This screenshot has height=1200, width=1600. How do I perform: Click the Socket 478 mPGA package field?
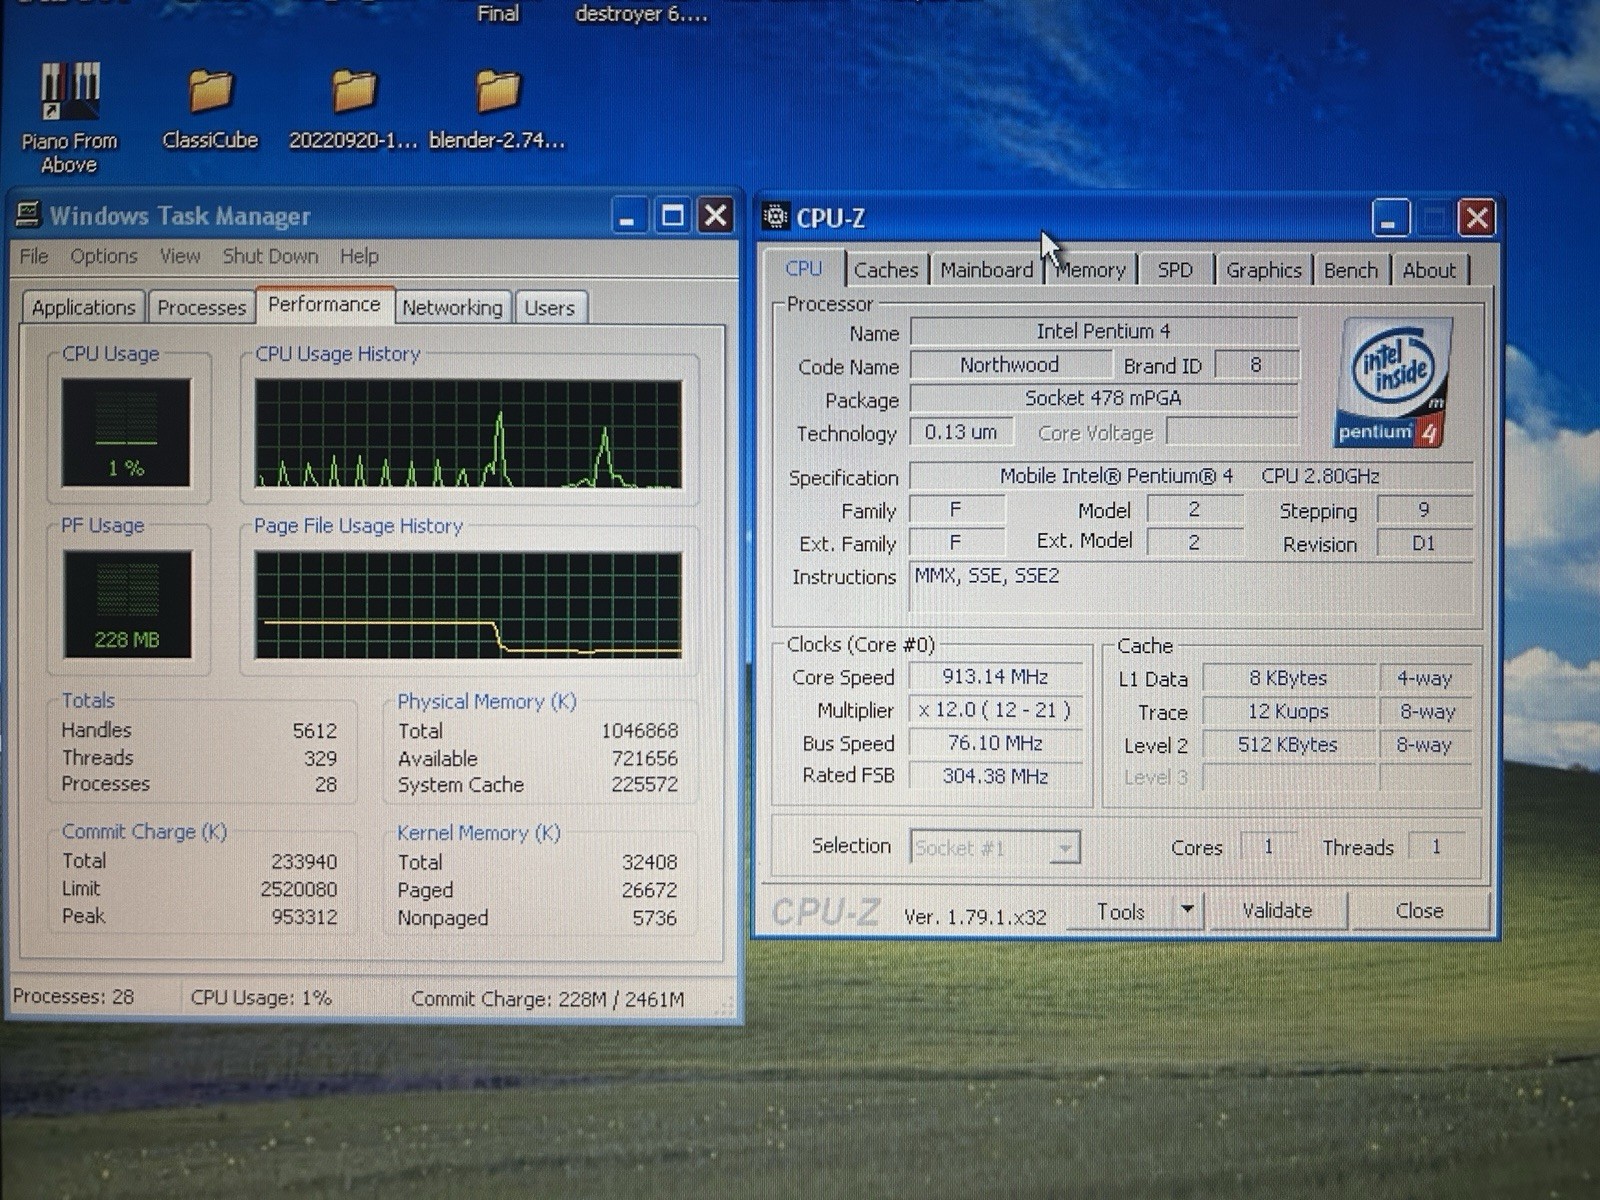click(1103, 398)
